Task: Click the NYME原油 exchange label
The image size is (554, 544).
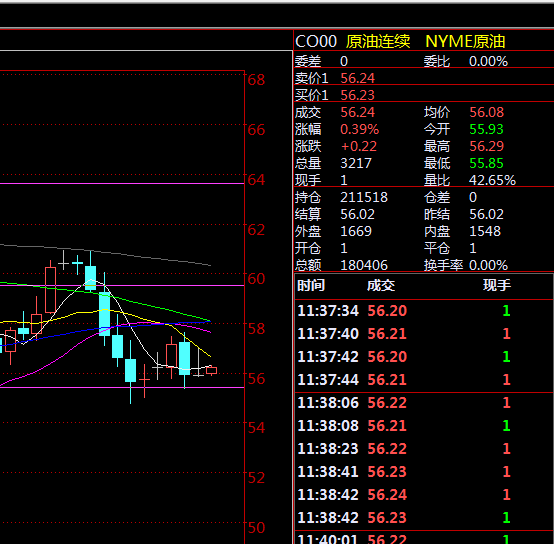Action: point(465,42)
